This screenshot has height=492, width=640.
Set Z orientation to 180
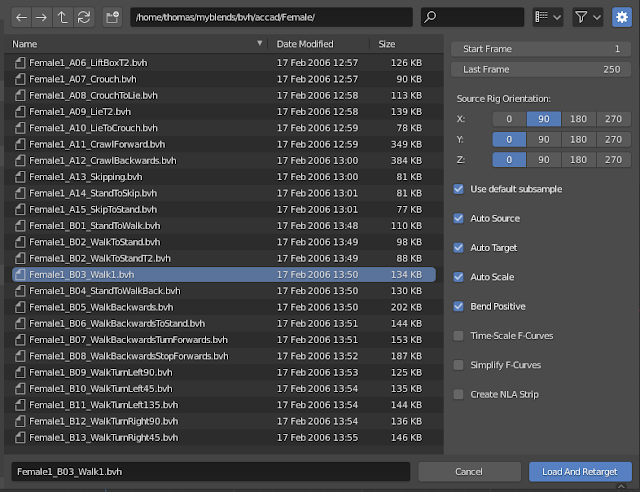(x=578, y=160)
